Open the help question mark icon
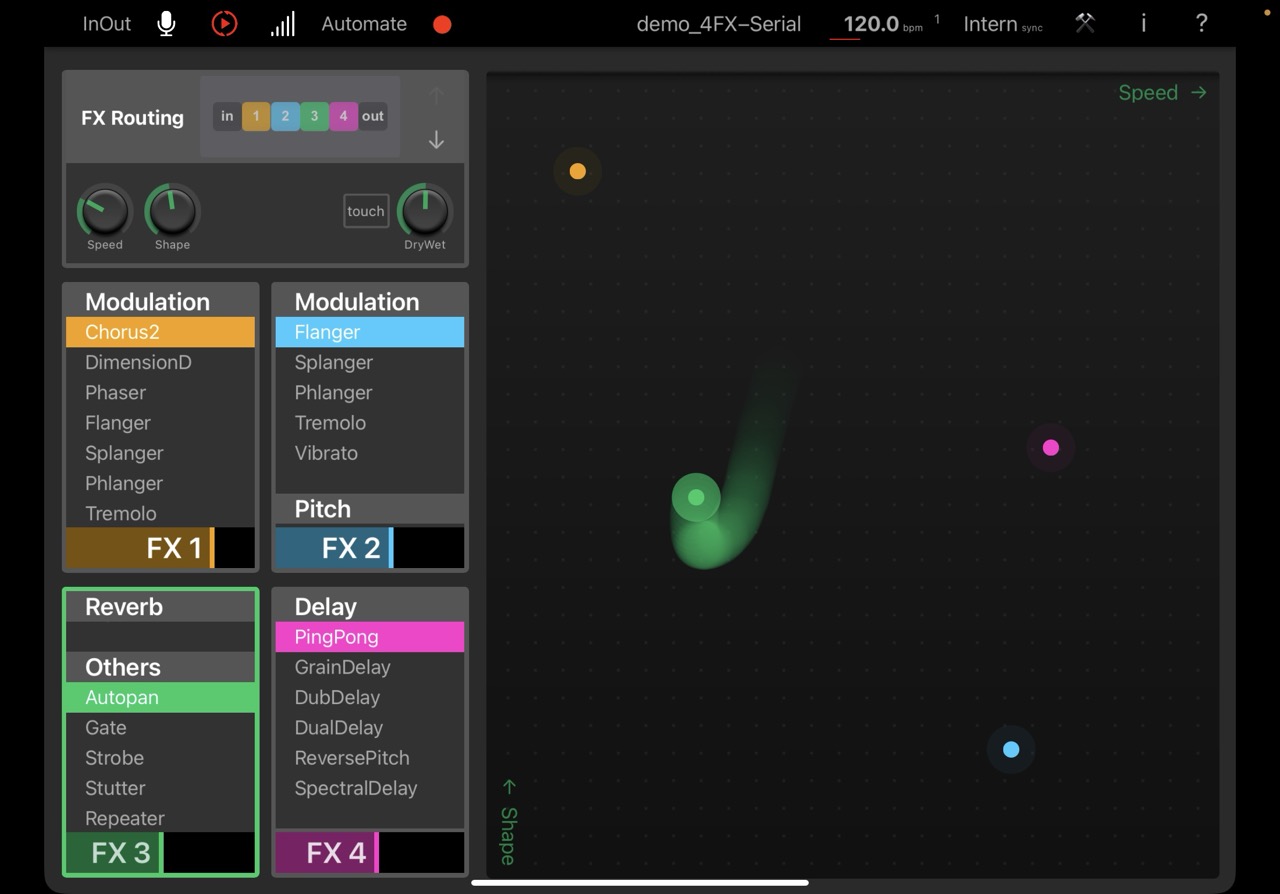The width and height of the screenshot is (1280, 894). 1201,24
